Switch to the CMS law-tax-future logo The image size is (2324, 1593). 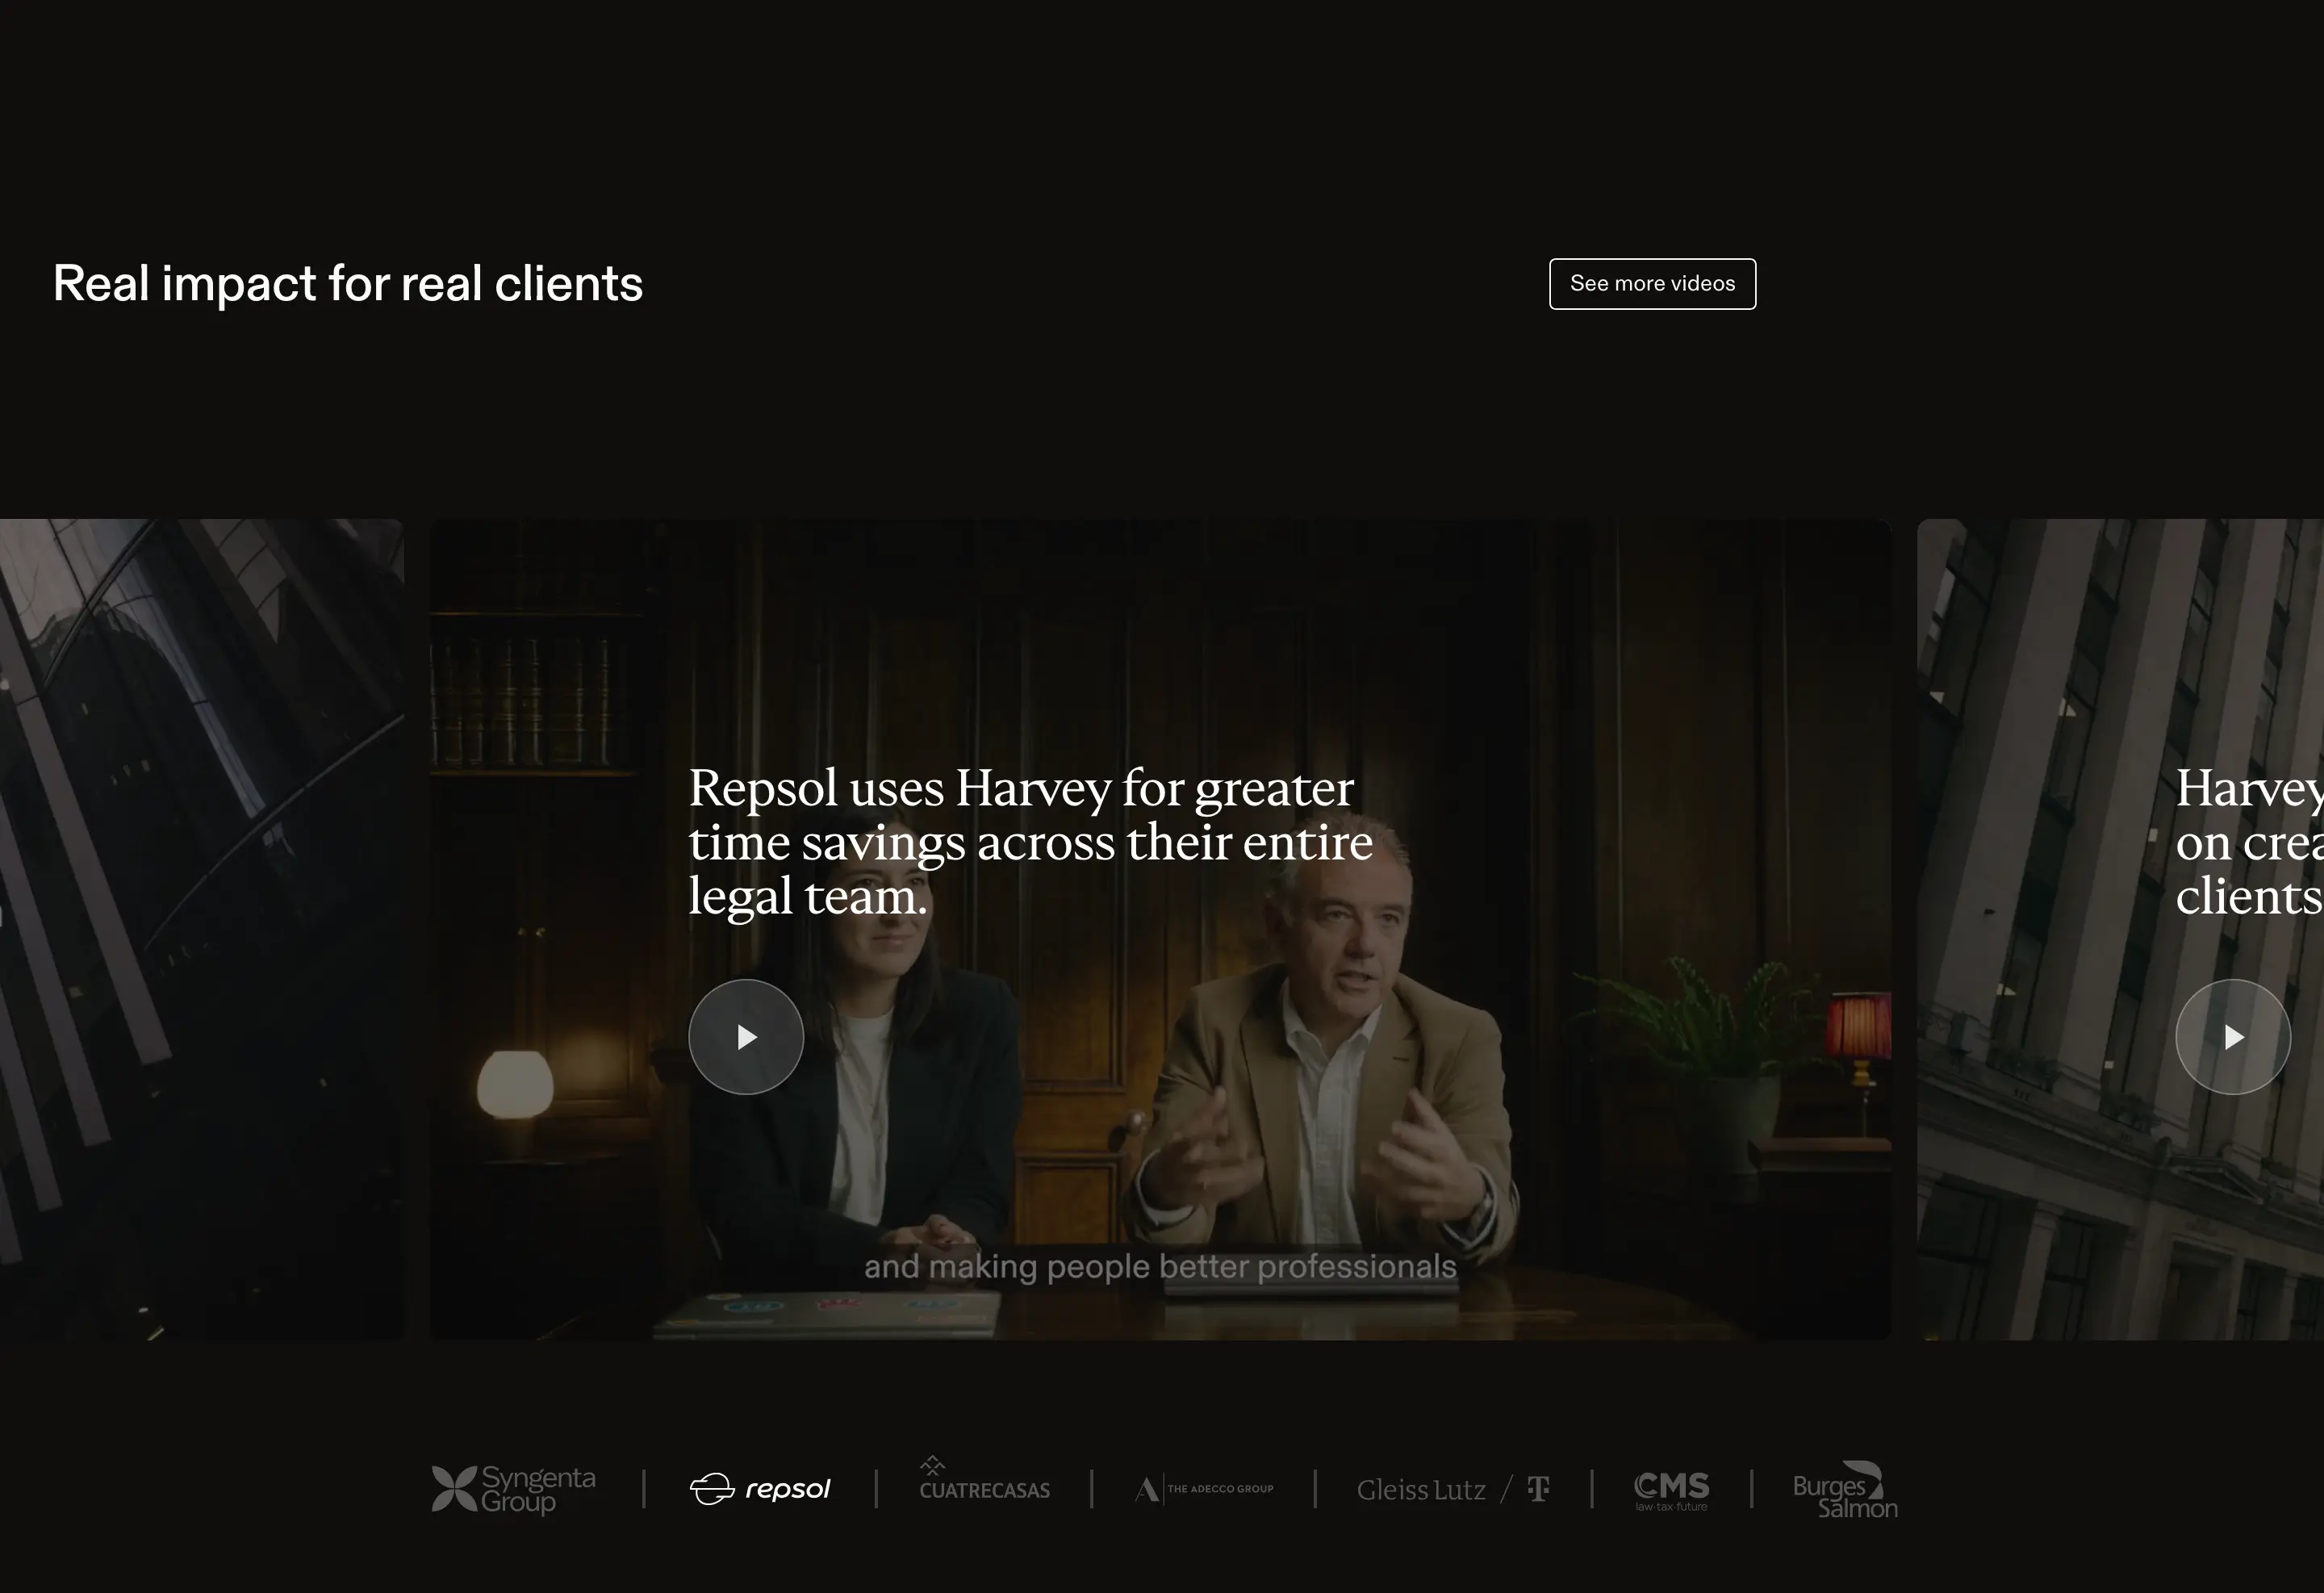1671,1490
